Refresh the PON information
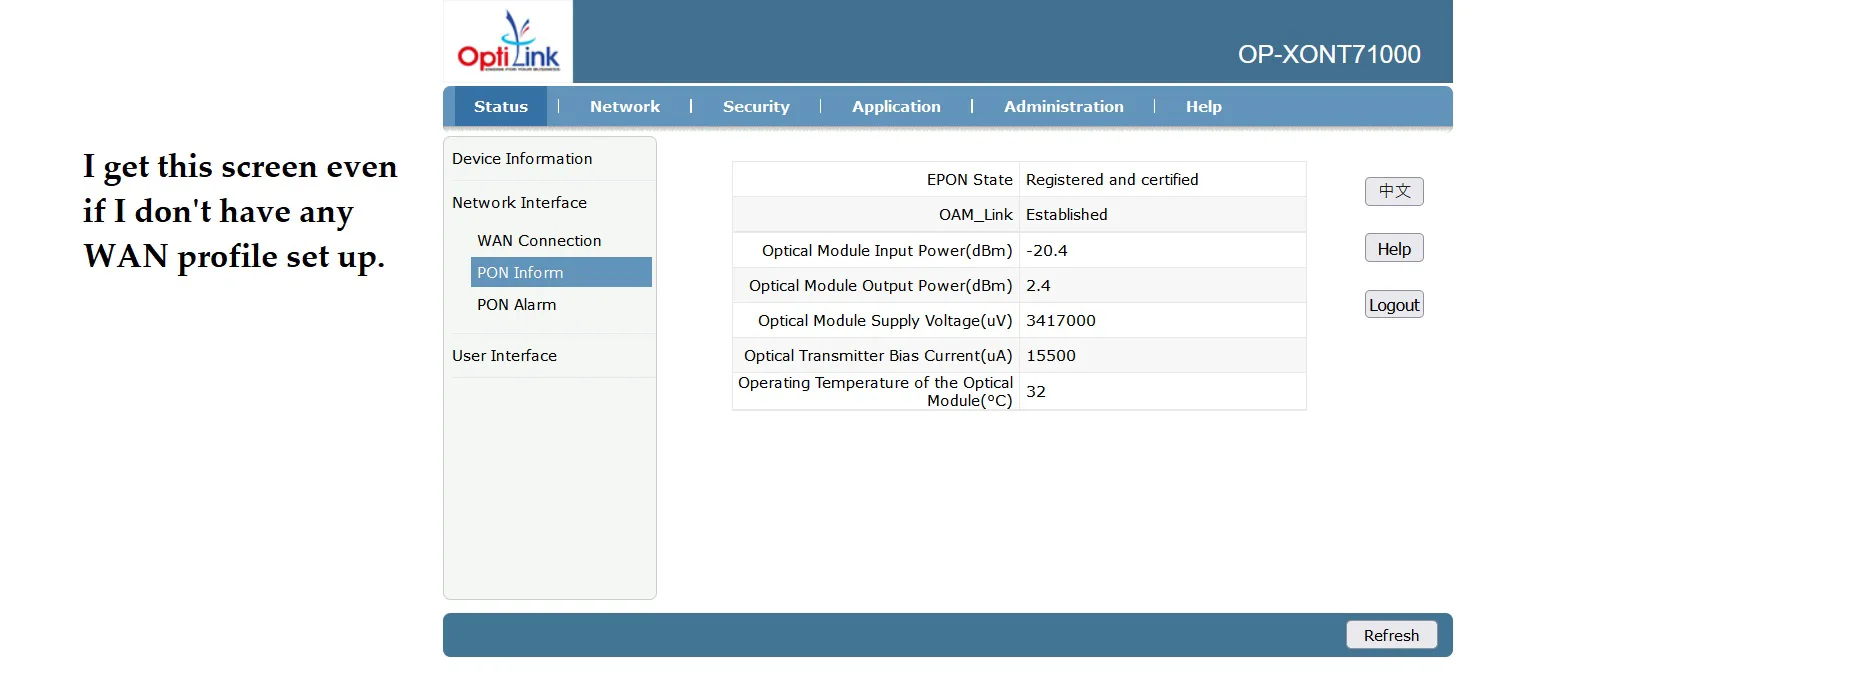 tap(1390, 635)
